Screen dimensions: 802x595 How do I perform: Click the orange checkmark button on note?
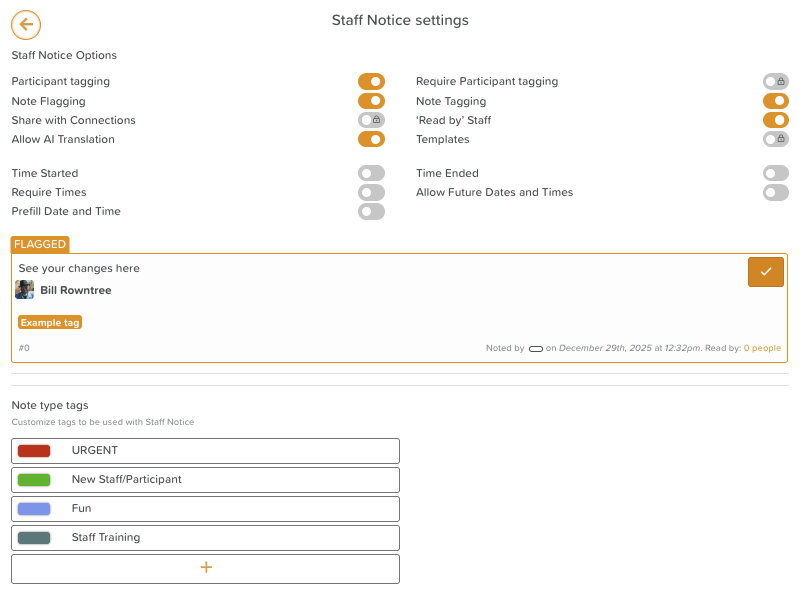point(765,272)
